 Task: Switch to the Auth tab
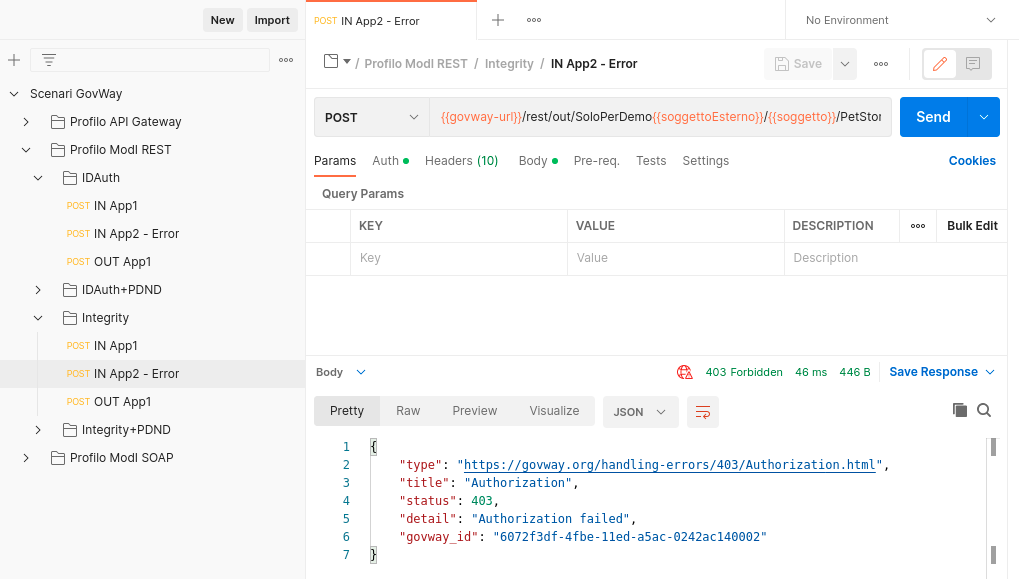(390, 161)
